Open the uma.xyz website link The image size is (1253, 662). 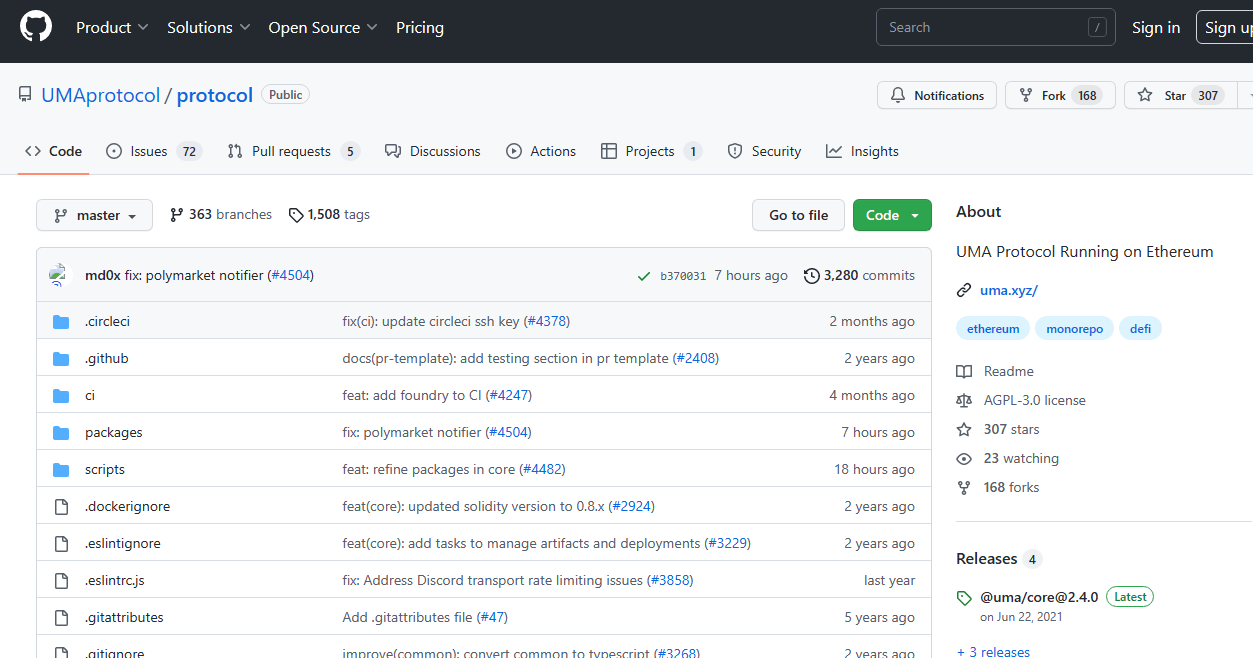click(1009, 291)
